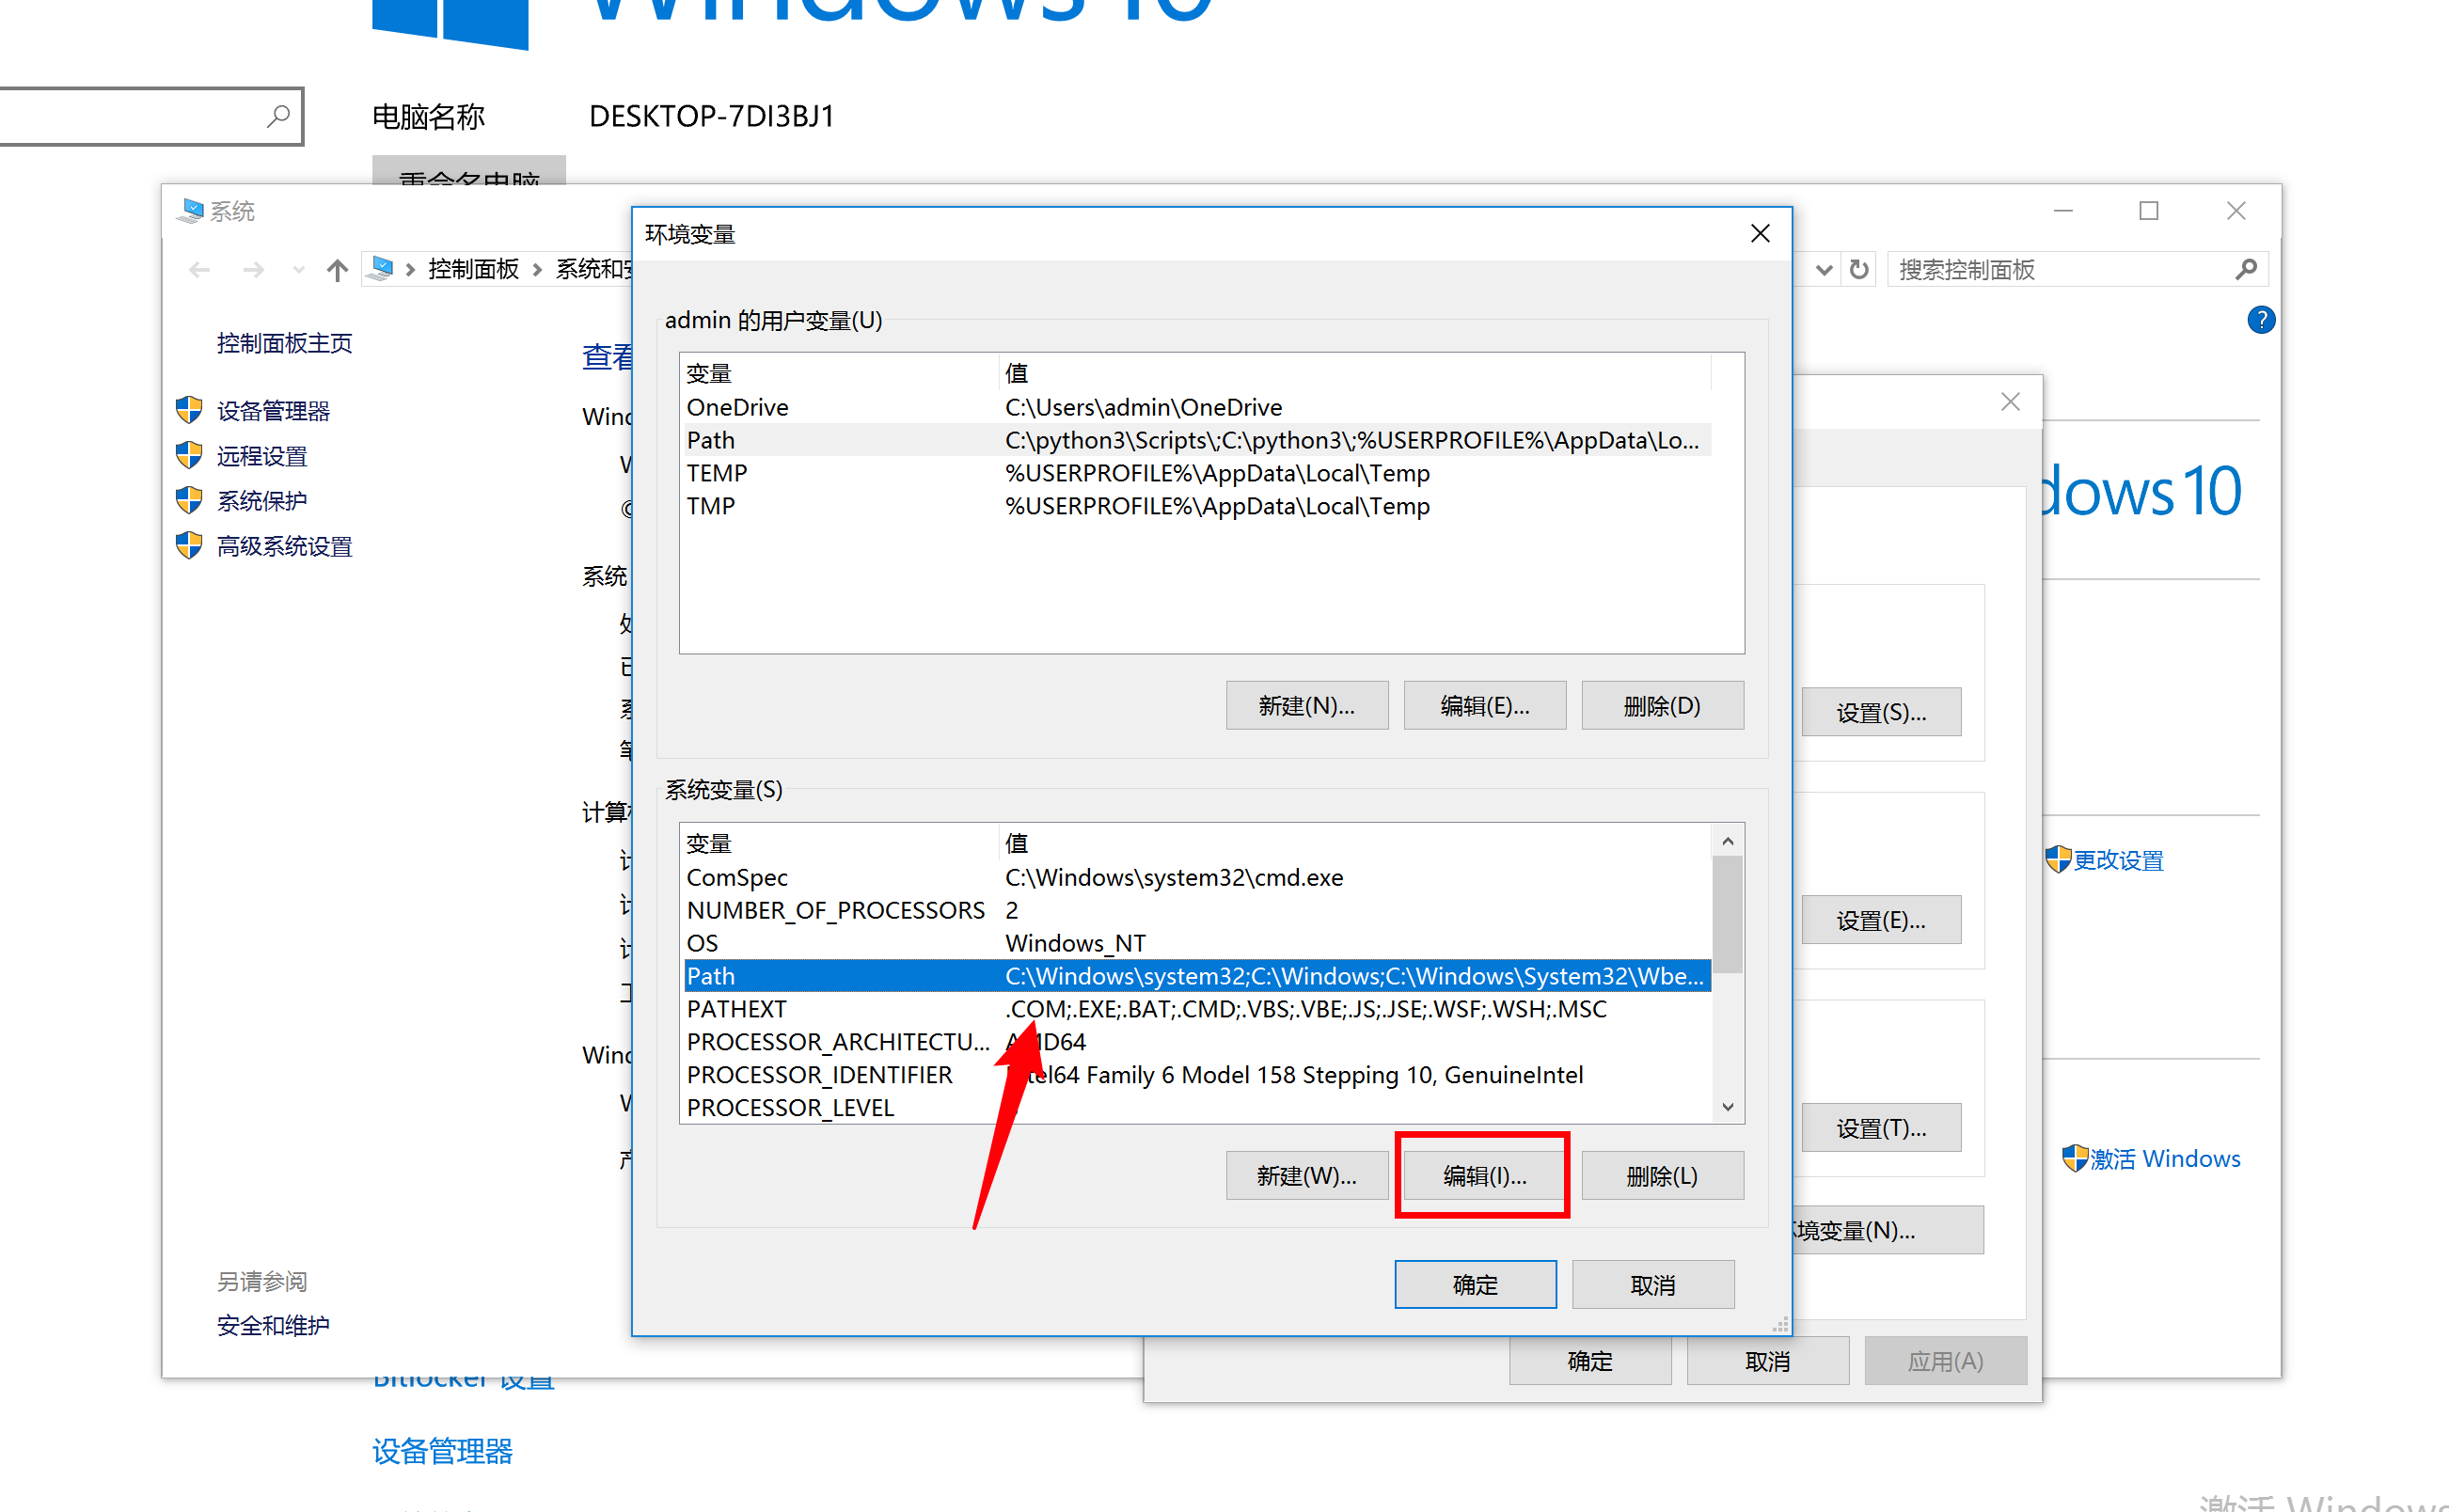
Task: Click 变量 column header in user variables
Action: tap(838, 373)
